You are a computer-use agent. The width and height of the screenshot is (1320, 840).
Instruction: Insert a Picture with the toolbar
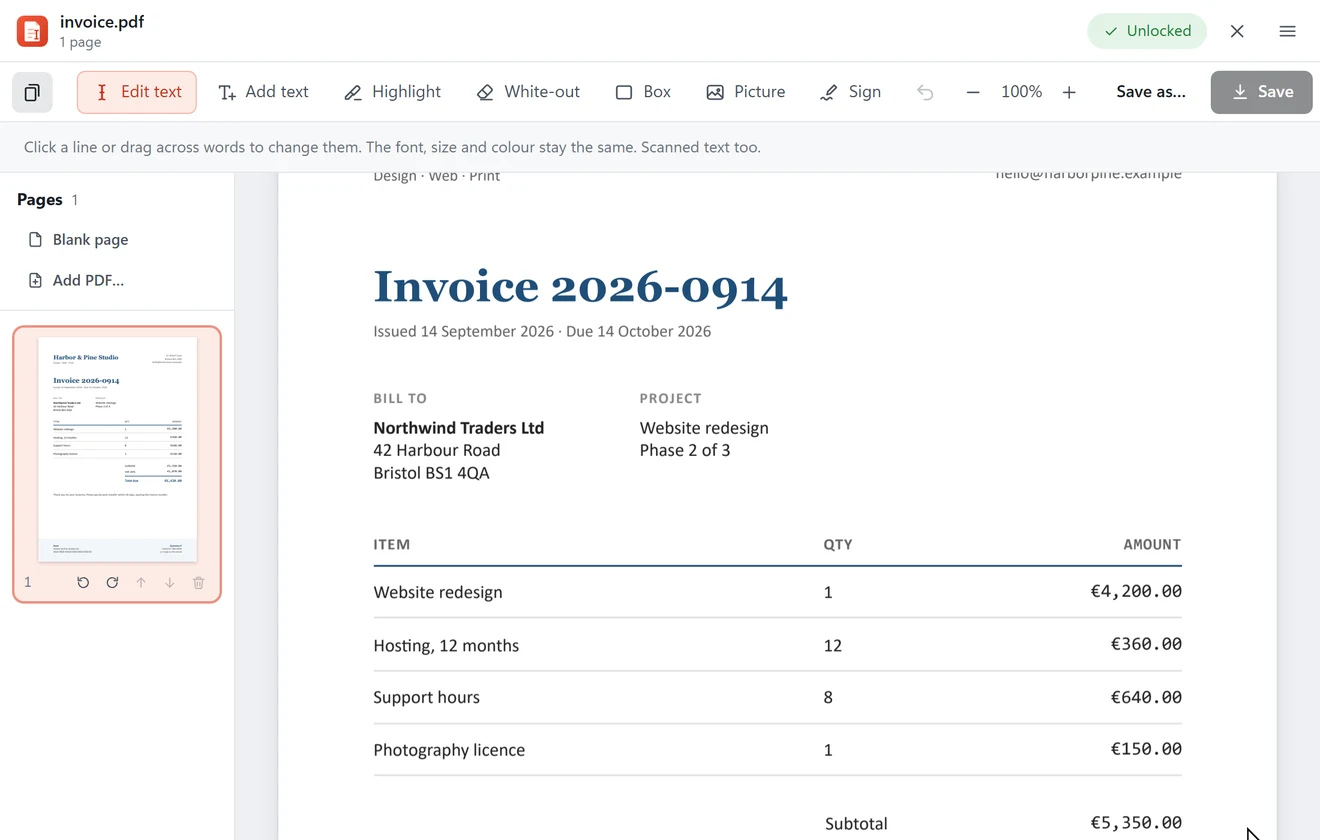tap(746, 92)
